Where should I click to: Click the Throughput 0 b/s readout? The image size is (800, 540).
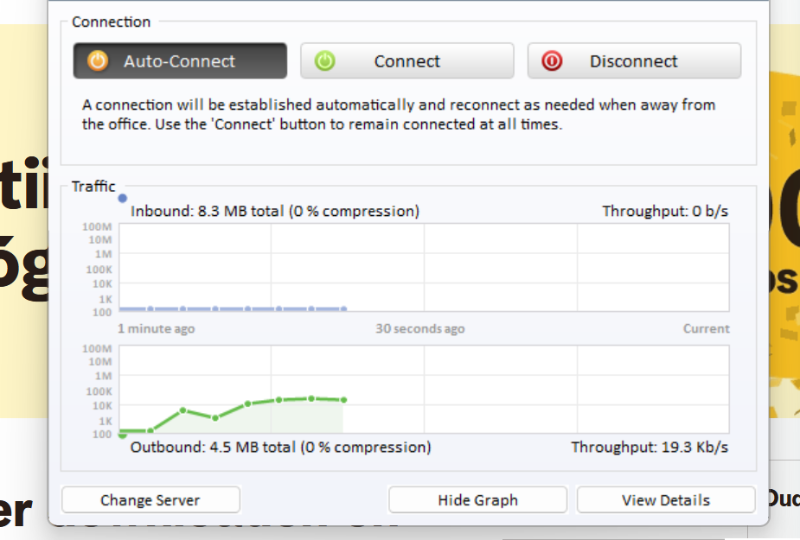click(665, 211)
